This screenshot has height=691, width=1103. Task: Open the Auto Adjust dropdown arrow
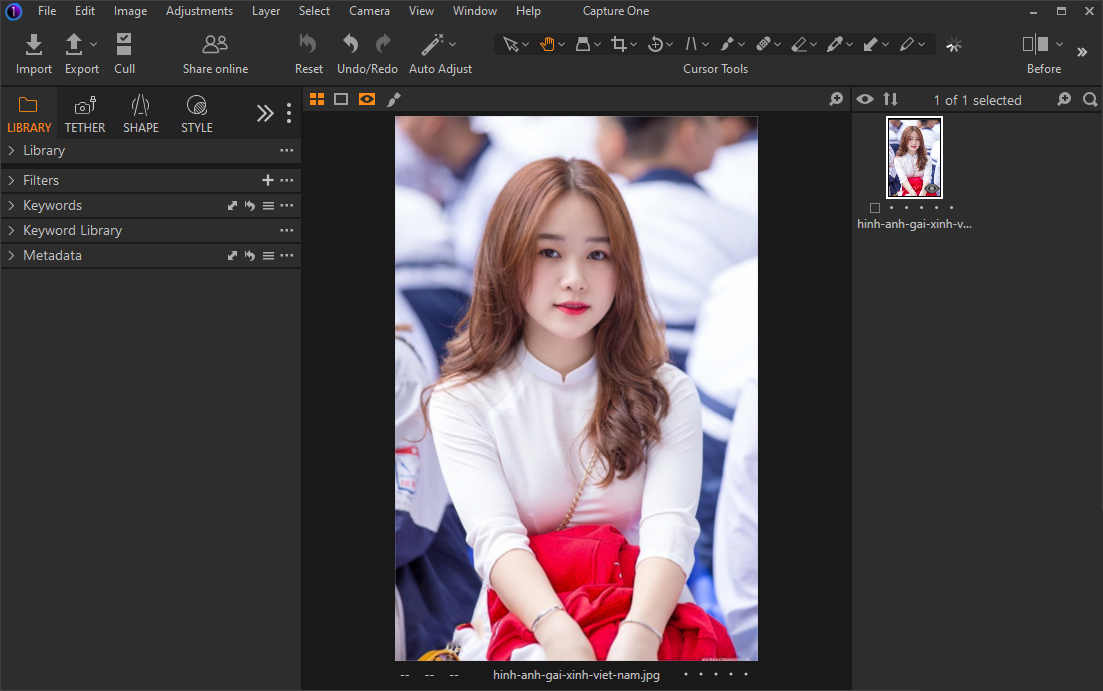coord(452,44)
